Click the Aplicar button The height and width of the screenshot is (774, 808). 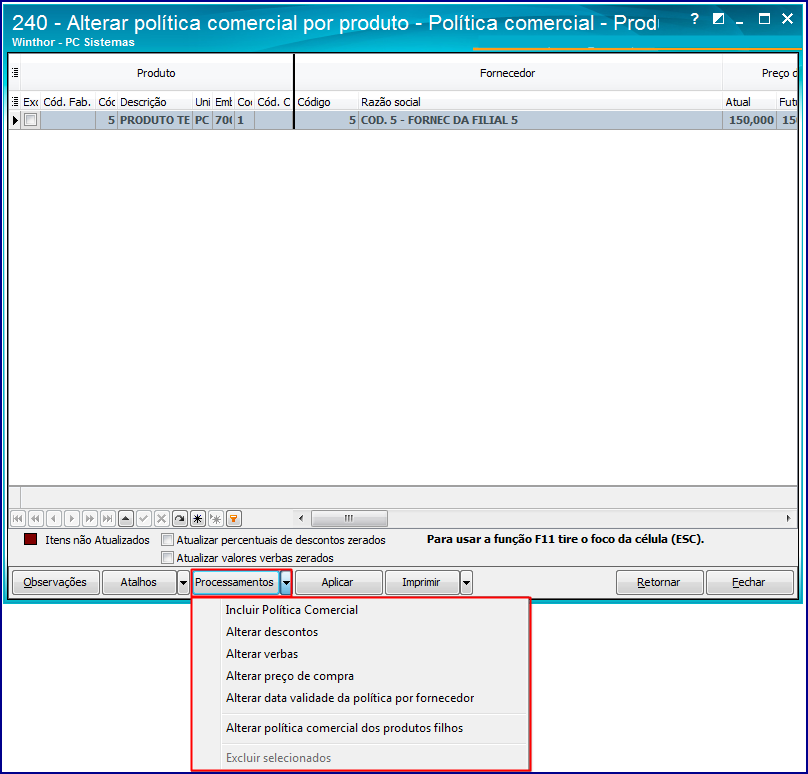[x=338, y=582]
